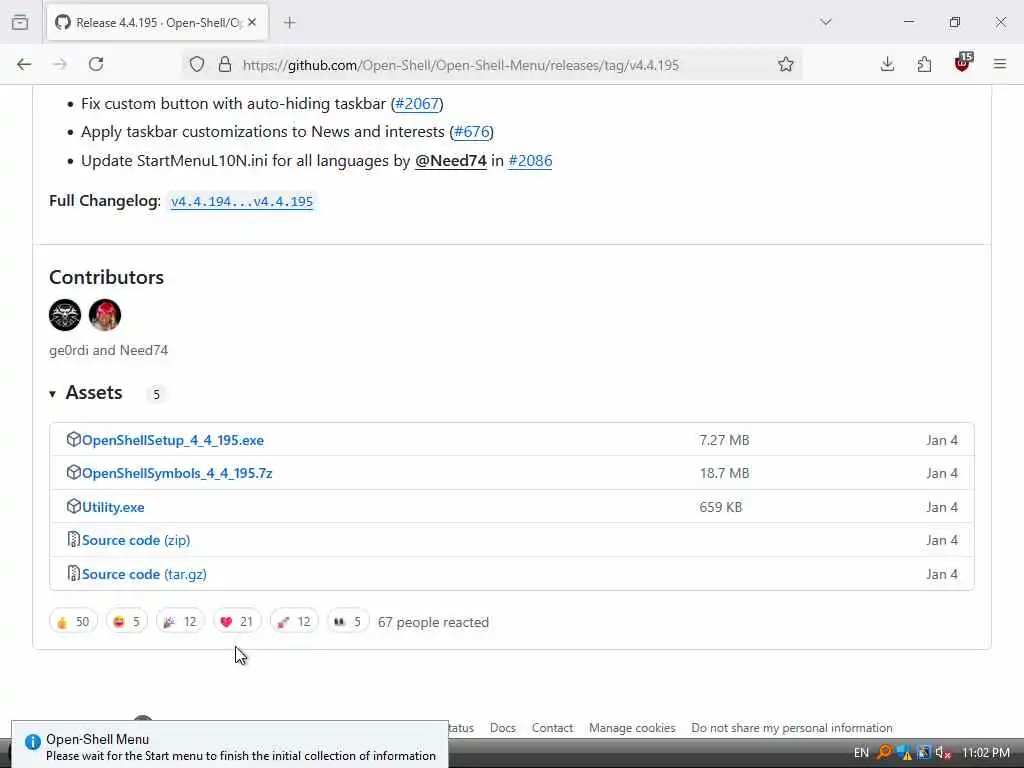1024x768 pixels.
Task: Download Utility.exe asset
Action: pos(113,507)
